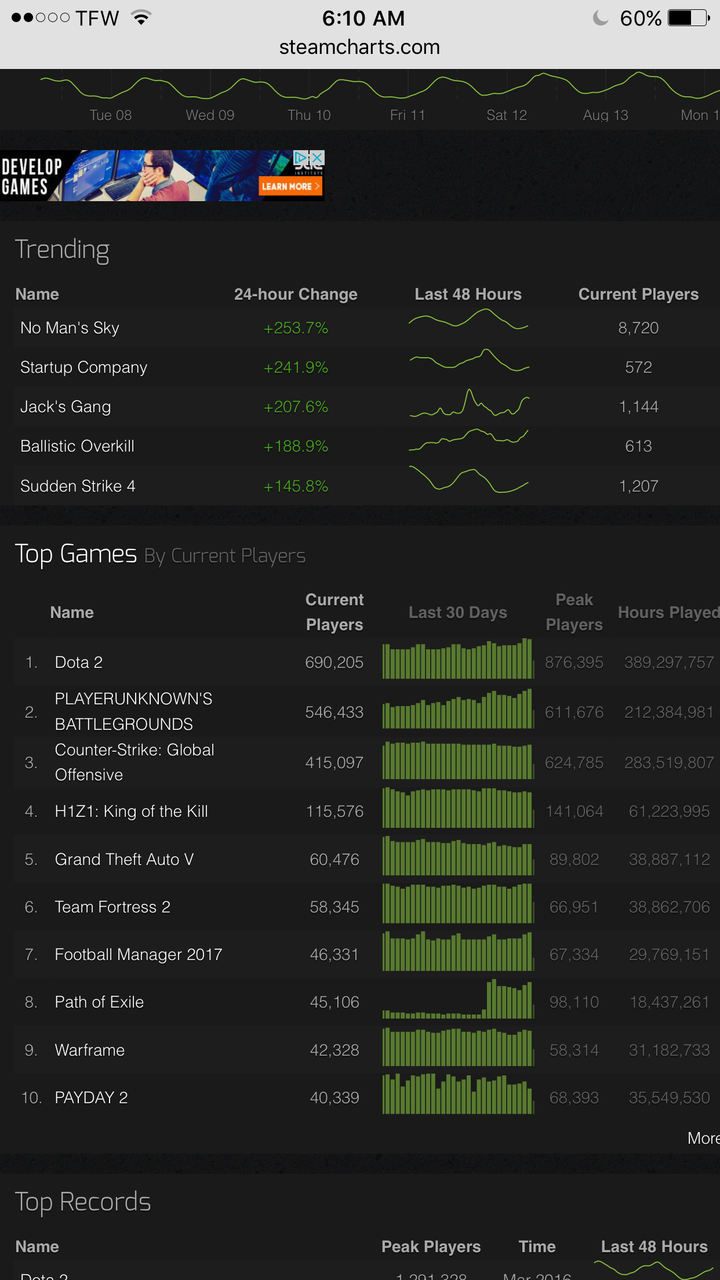Select Dota 2 peak players 876,395
Viewport: 720px width, 1280px height.
tap(574, 662)
